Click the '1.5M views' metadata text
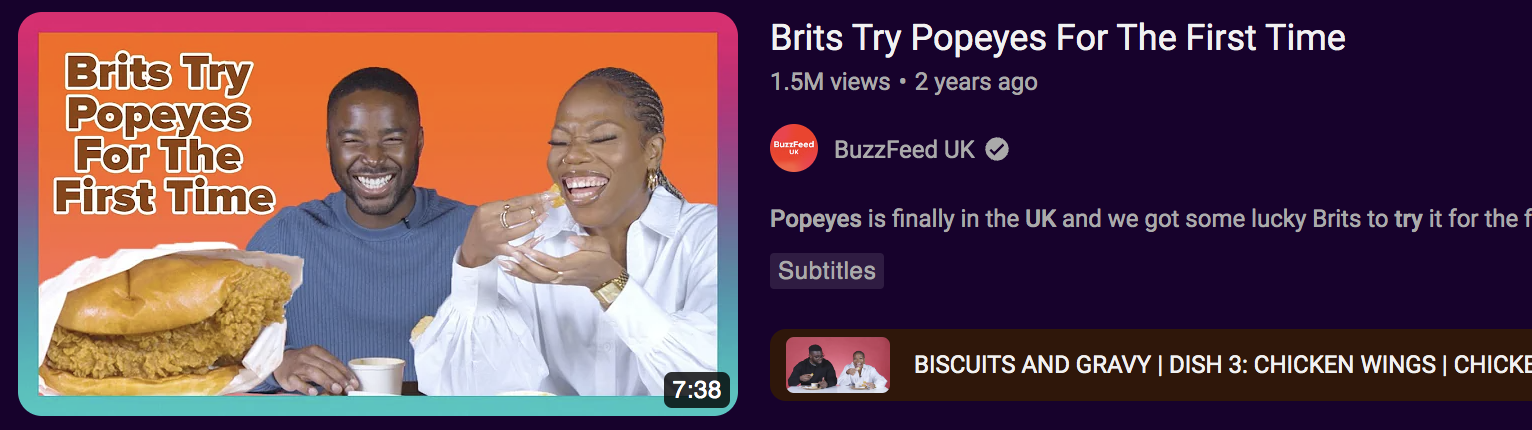The width and height of the screenshot is (1532, 430). pos(830,82)
